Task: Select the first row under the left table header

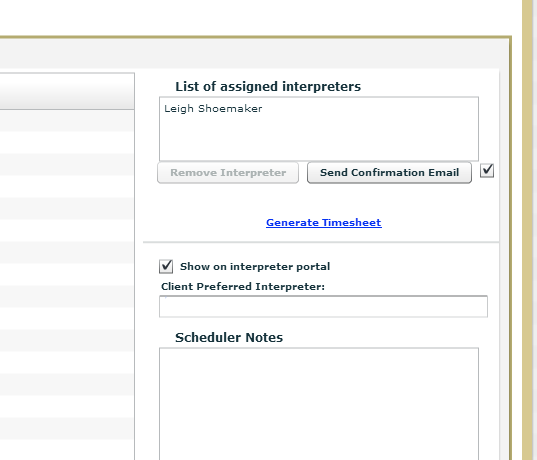Action: pyautogui.click(x=67, y=120)
